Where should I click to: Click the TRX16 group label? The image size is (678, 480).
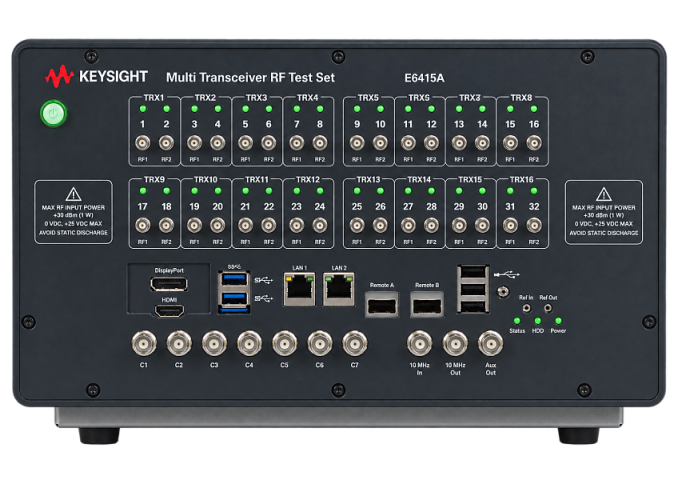click(521, 179)
